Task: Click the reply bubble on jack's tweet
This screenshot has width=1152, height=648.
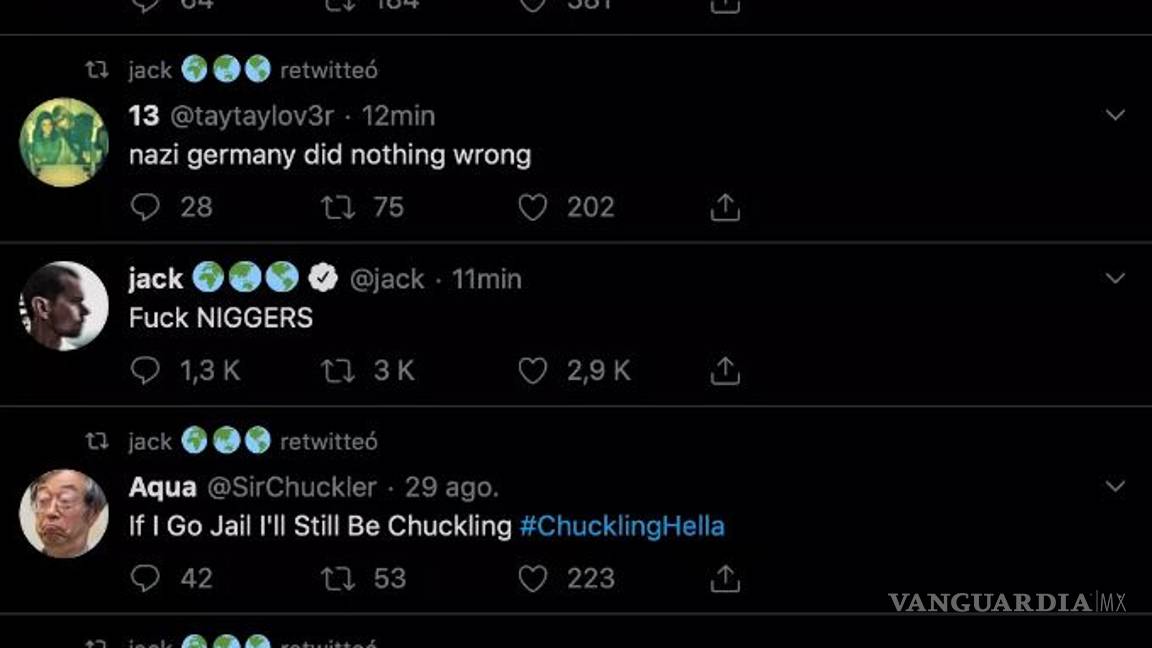Action: pyautogui.click(x=146, y=370)
